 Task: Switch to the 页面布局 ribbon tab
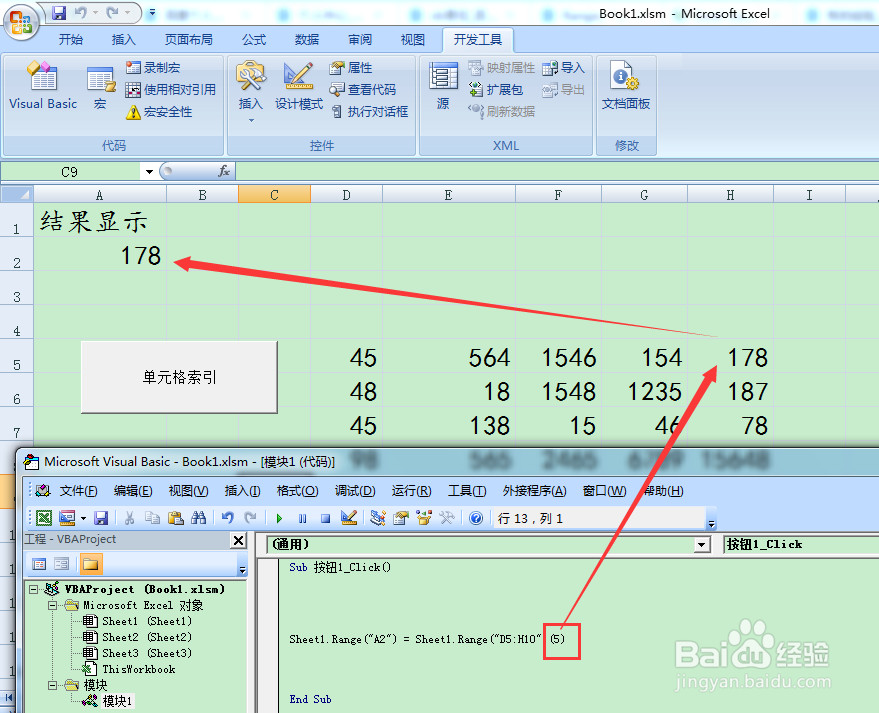(x=188, y=39)
